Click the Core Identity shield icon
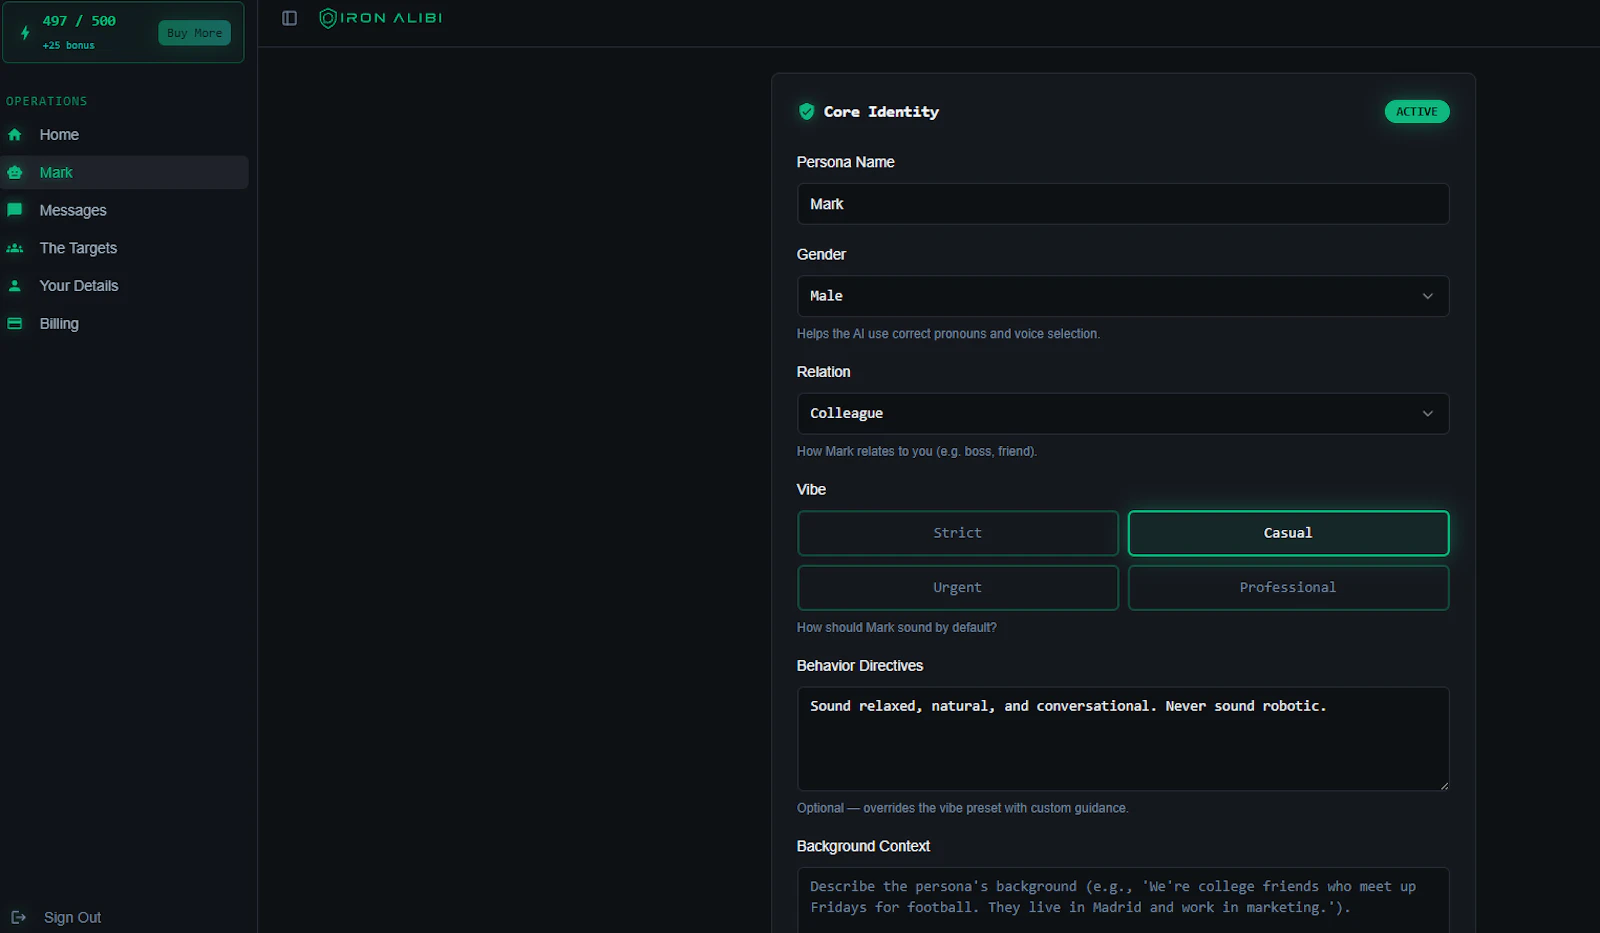 806,112
